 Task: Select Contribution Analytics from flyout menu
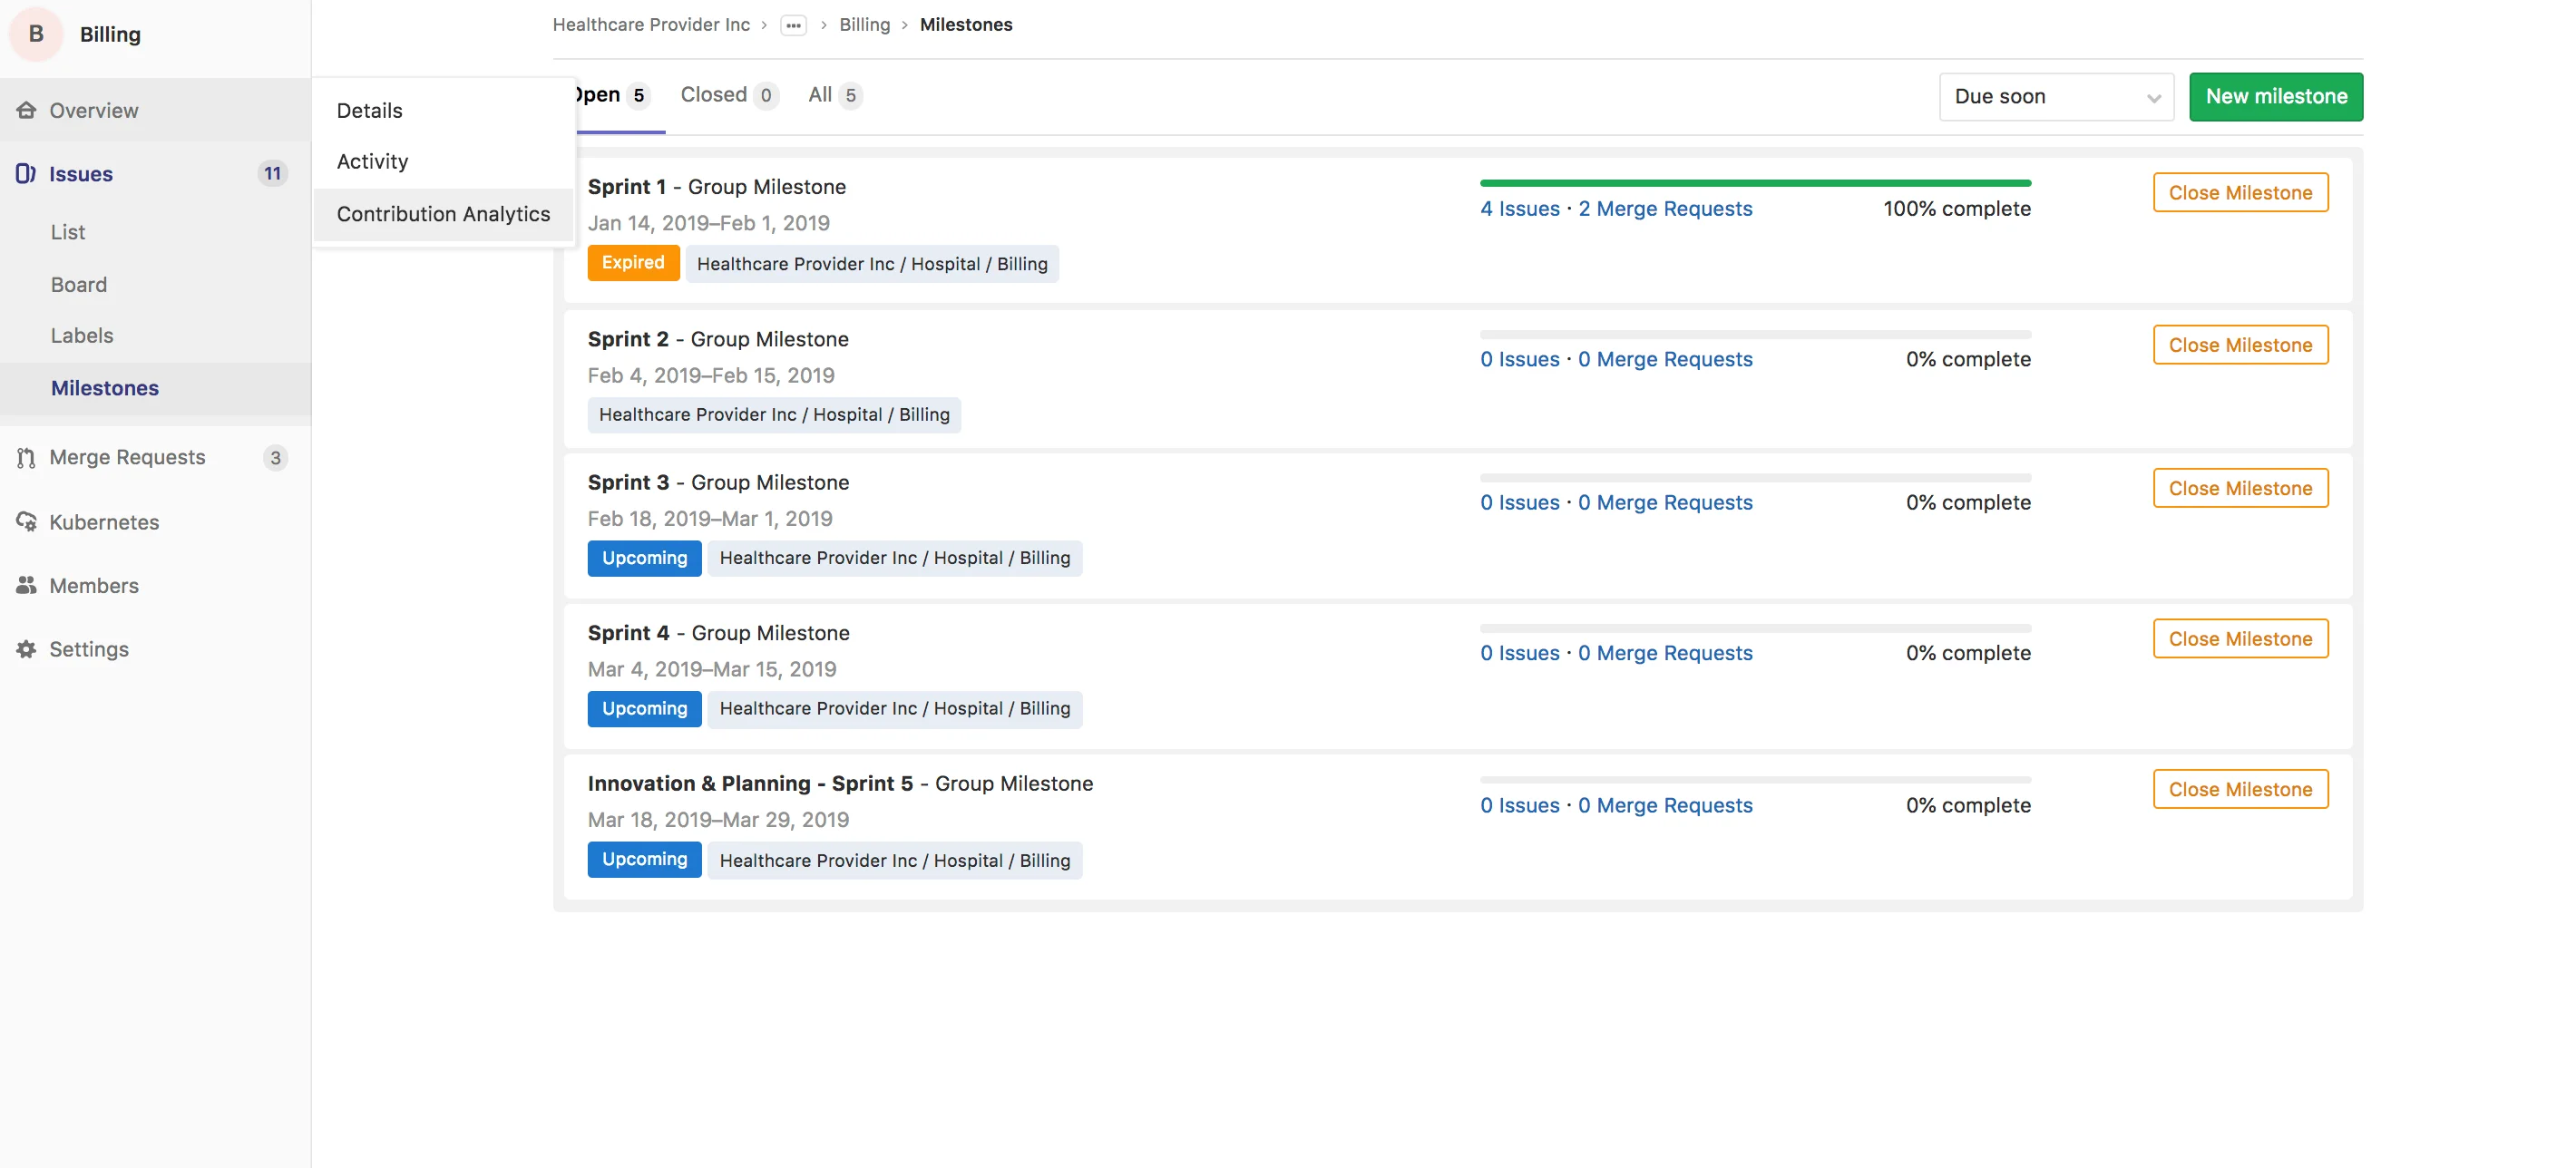pos(443,214)
